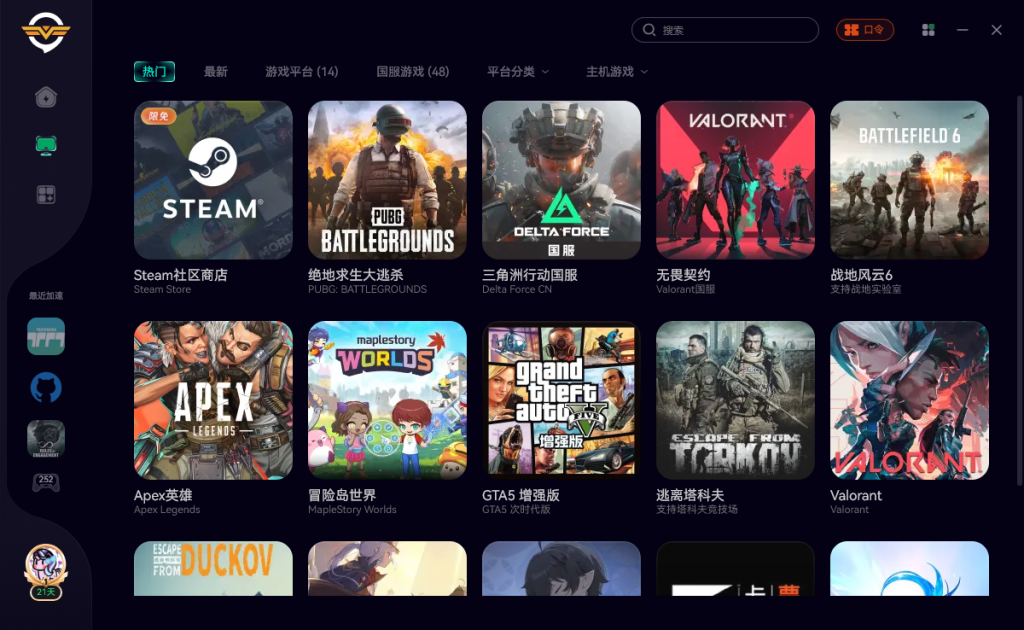
Task: Select the Apex英雄 game cover
Action: pos(213,400)
